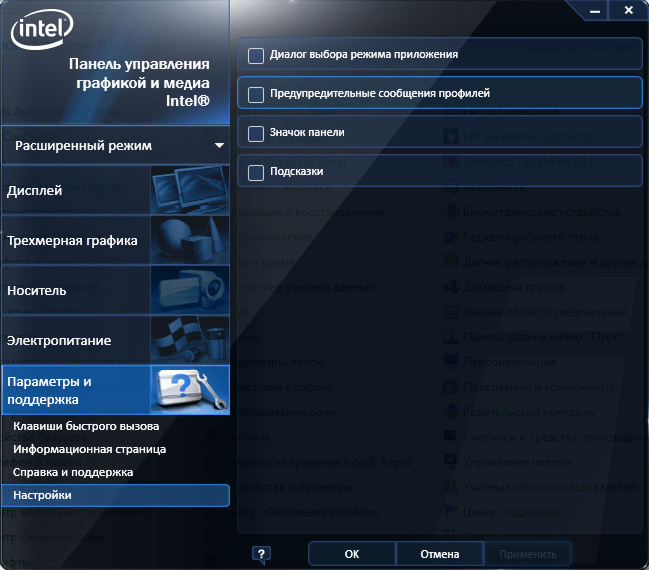Viewport: 649px width, 570px height.
Task: Enable the Подсказки checkbox
Action: [x=256, y=173]
